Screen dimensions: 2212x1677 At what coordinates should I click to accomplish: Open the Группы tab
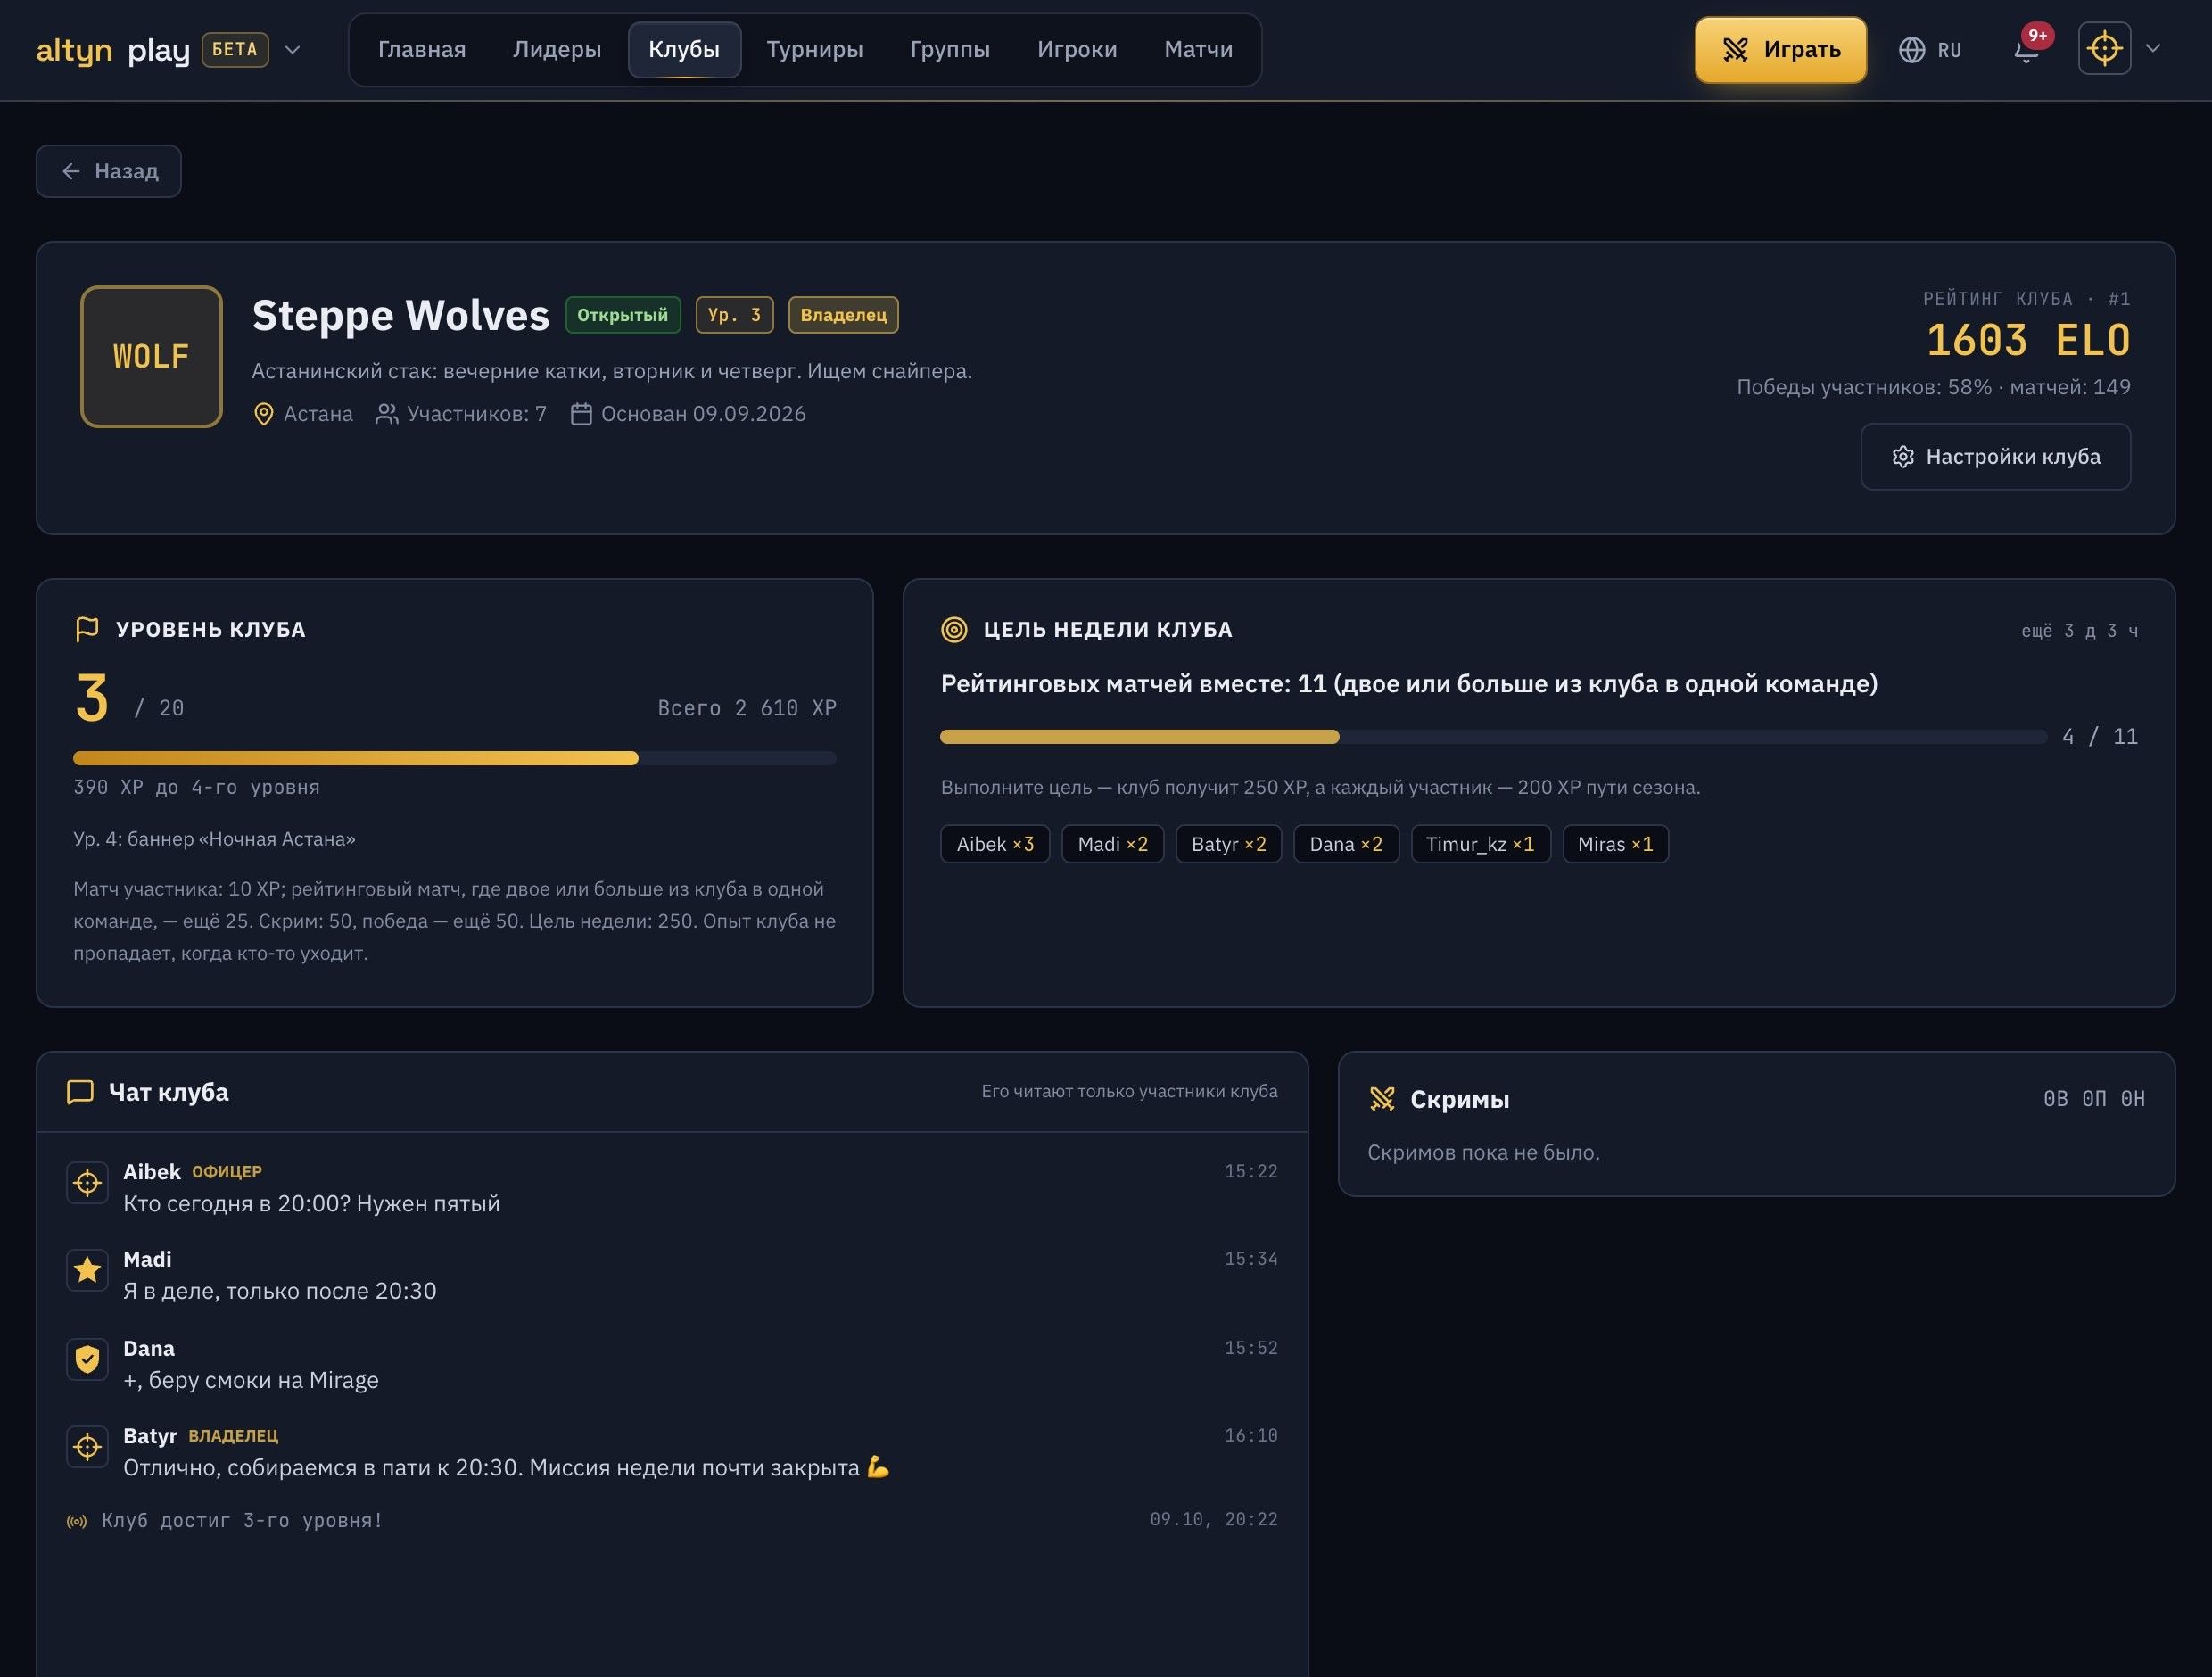(x=950, y=49)
